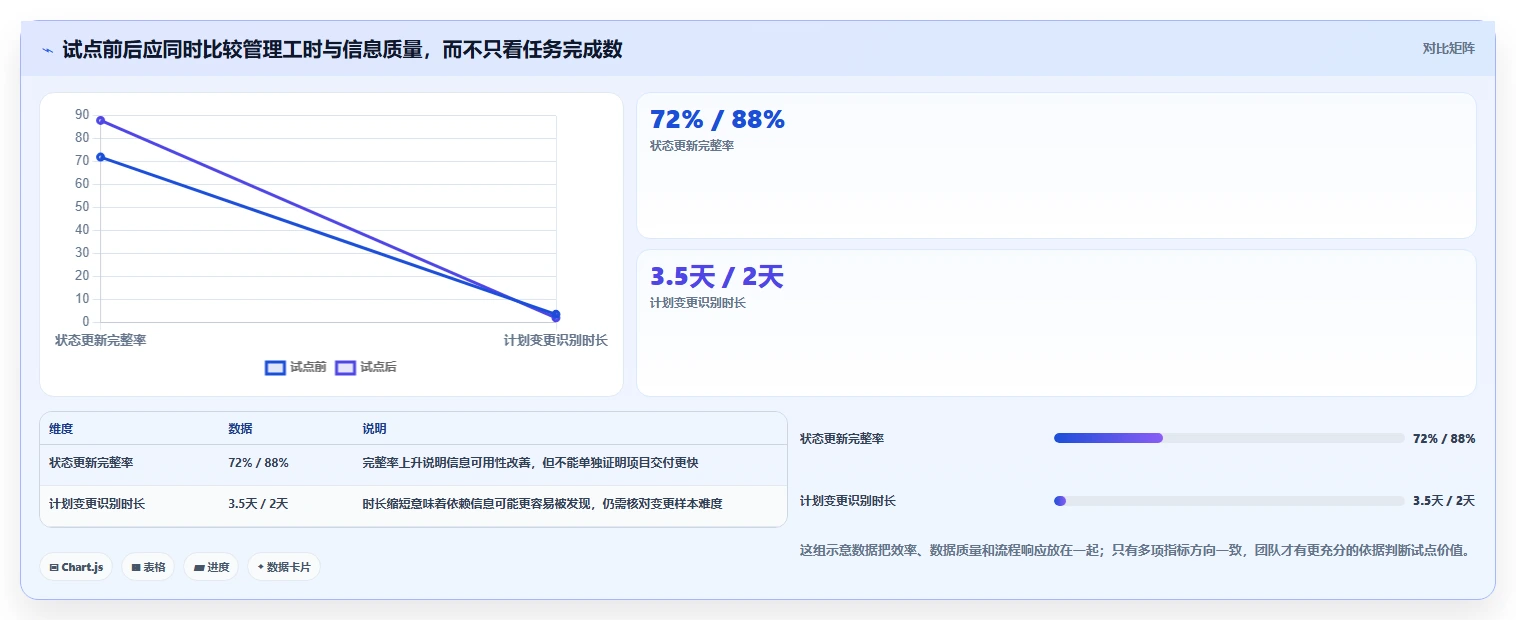Click the 试点前 data point at 72
This screenshot has height=620, width=1516.
coord(100,157)
